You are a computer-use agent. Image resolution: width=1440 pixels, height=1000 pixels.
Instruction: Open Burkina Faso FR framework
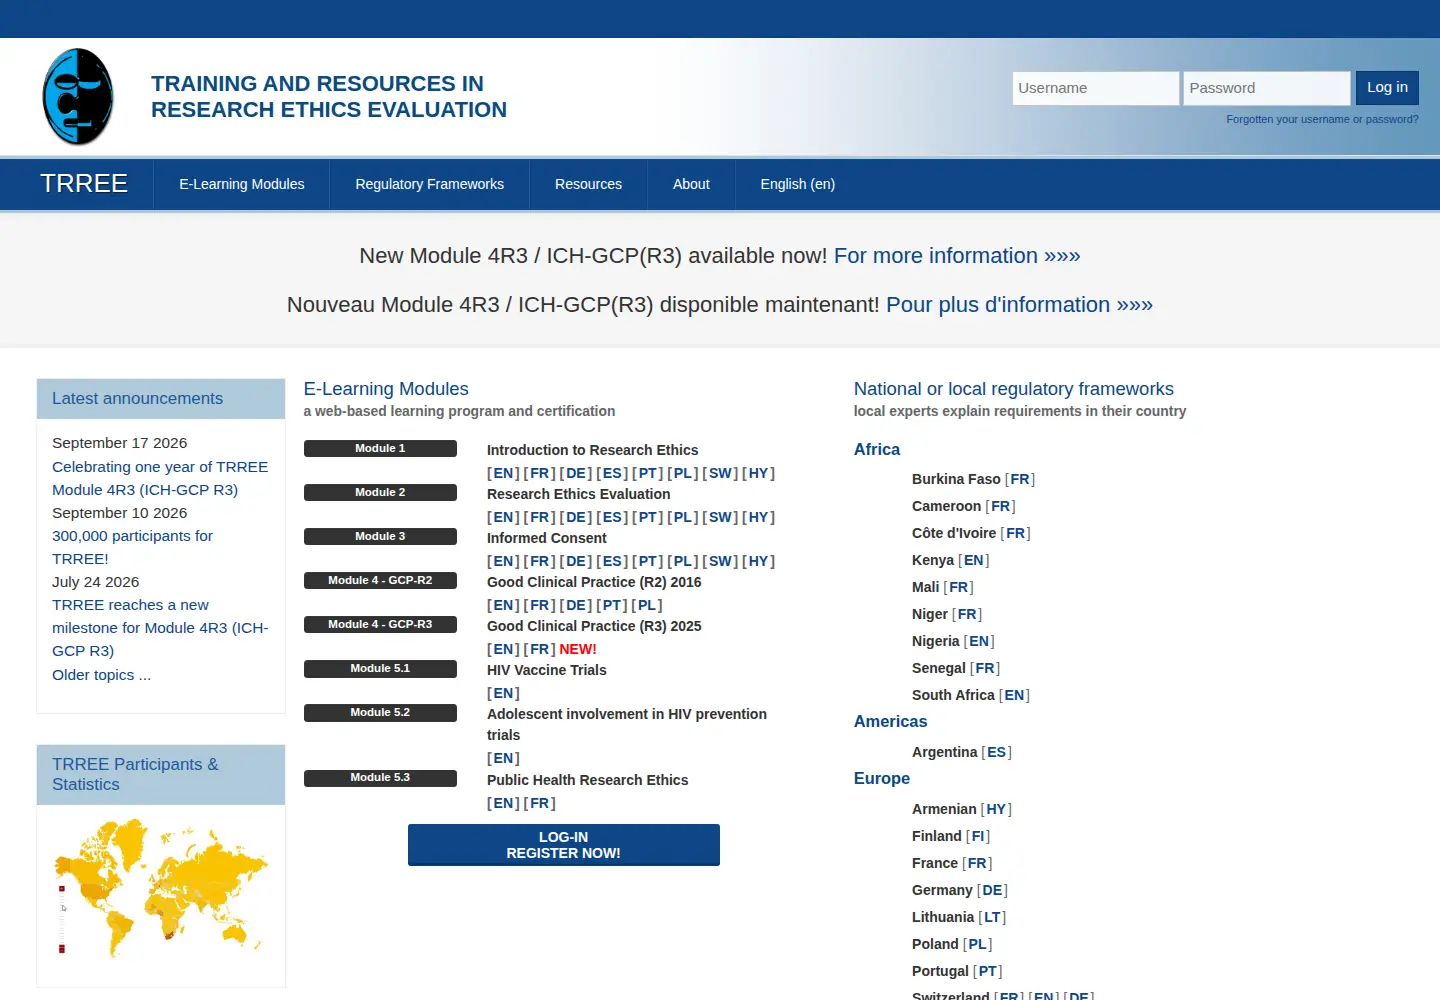point(1020,479)
